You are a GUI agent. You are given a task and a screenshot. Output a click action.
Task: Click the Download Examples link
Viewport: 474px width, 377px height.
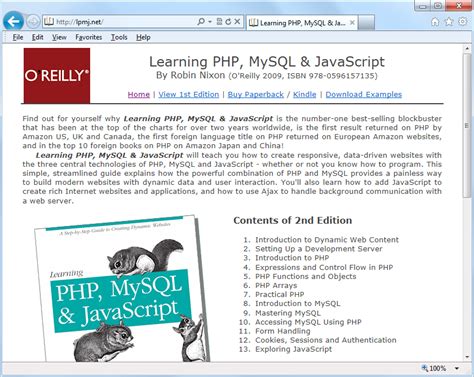[364, 94]
